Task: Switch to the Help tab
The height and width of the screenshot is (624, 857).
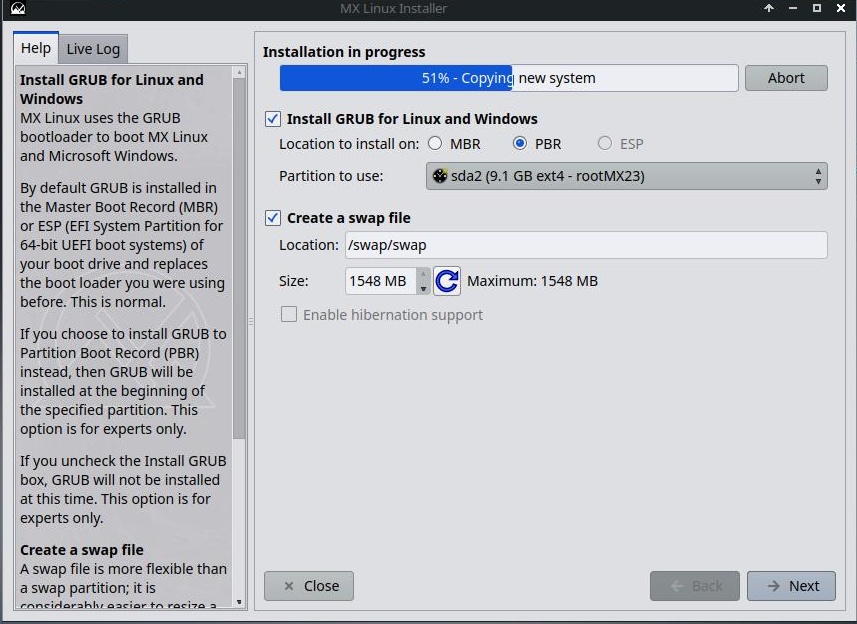Action: point(36,48)
